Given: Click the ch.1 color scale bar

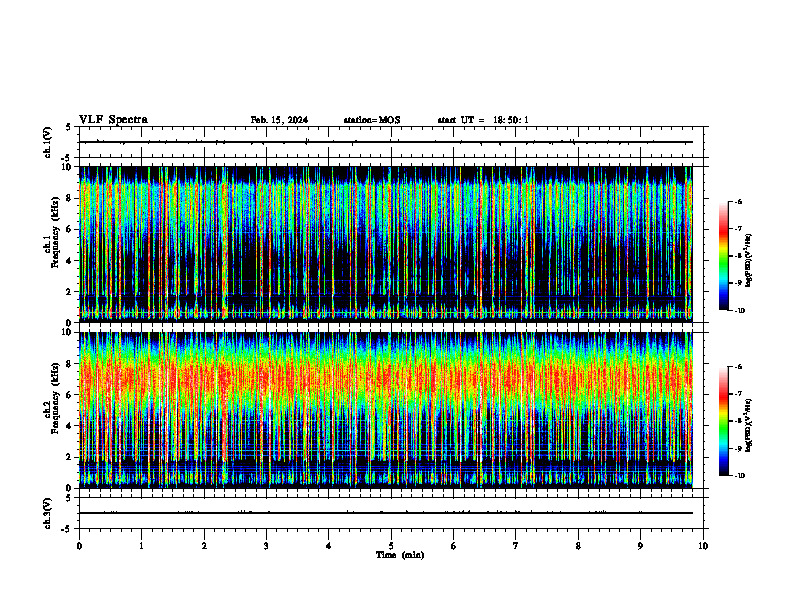Looking at the screenshot, I should 723,256.
